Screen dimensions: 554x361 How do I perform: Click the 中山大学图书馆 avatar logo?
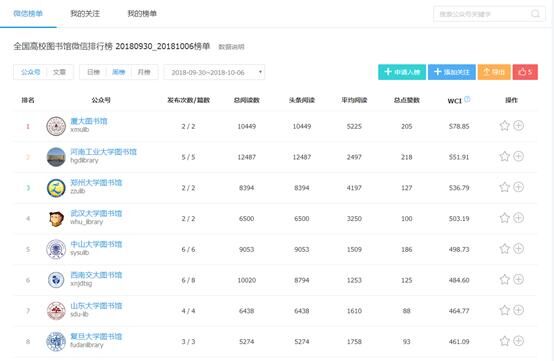click(56, 249)
